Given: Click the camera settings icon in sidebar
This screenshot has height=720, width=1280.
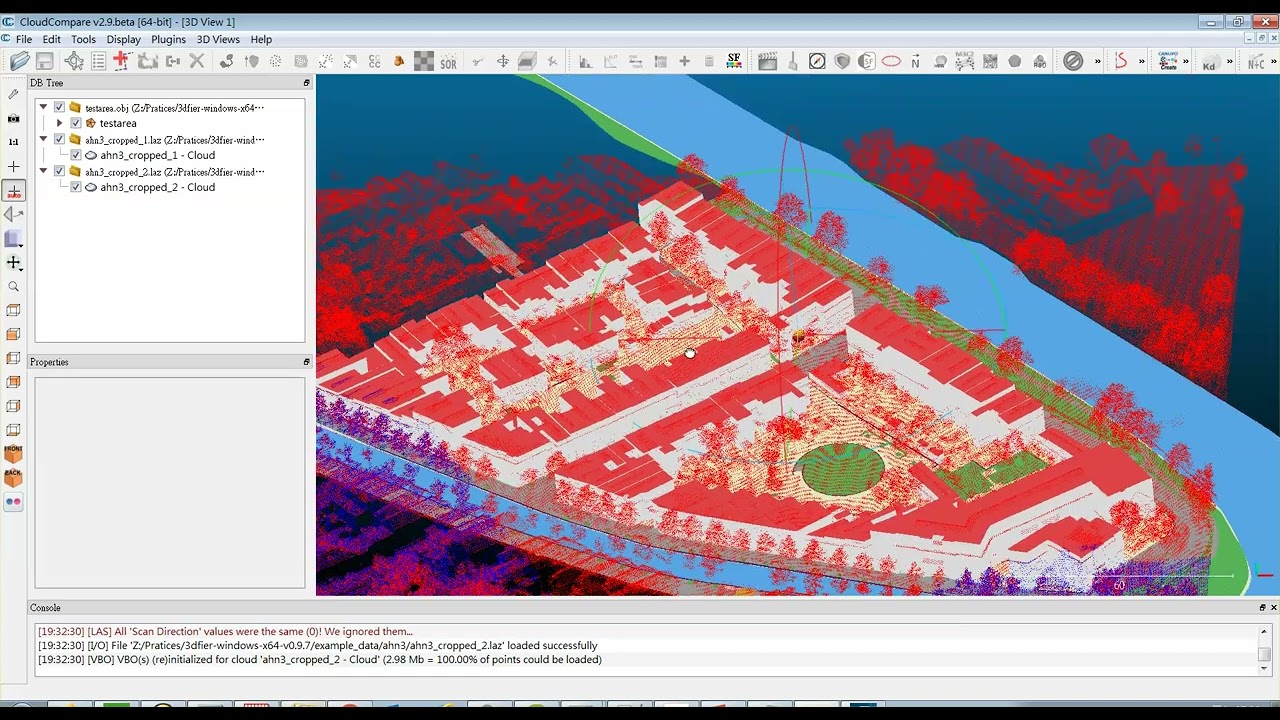Looking at the screenshot, I should pyautogui.click(x=14, y=118).
